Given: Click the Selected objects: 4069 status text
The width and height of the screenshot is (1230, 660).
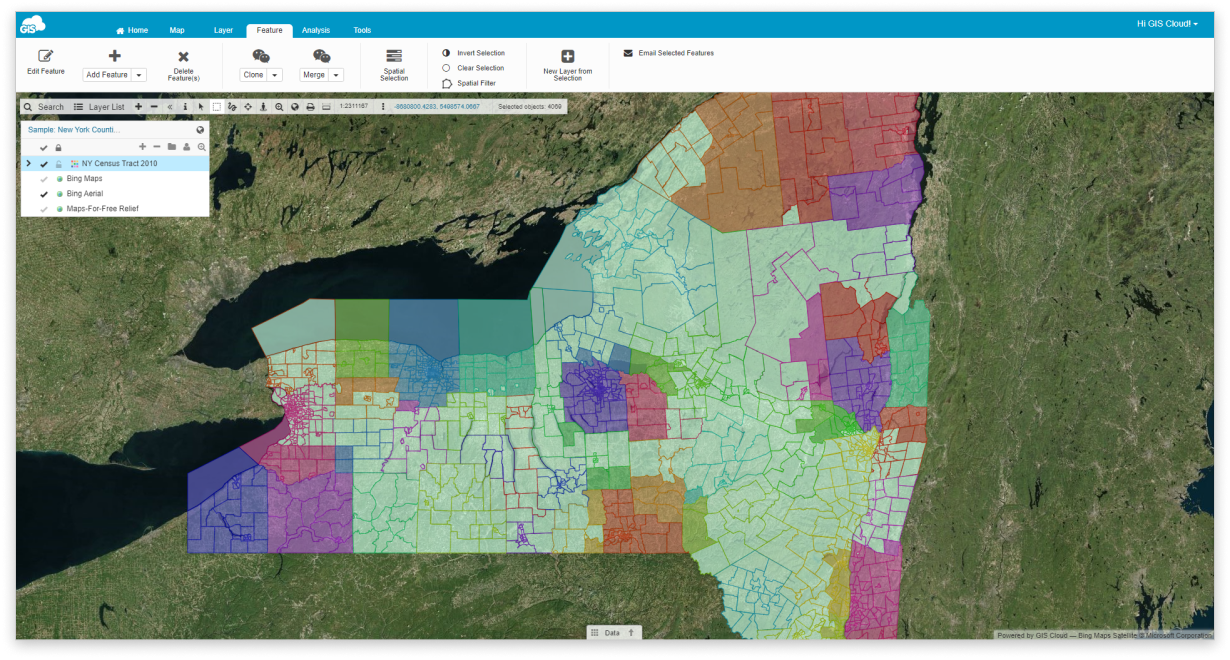Looking at the screenshot, I should [x=530, y=106].
